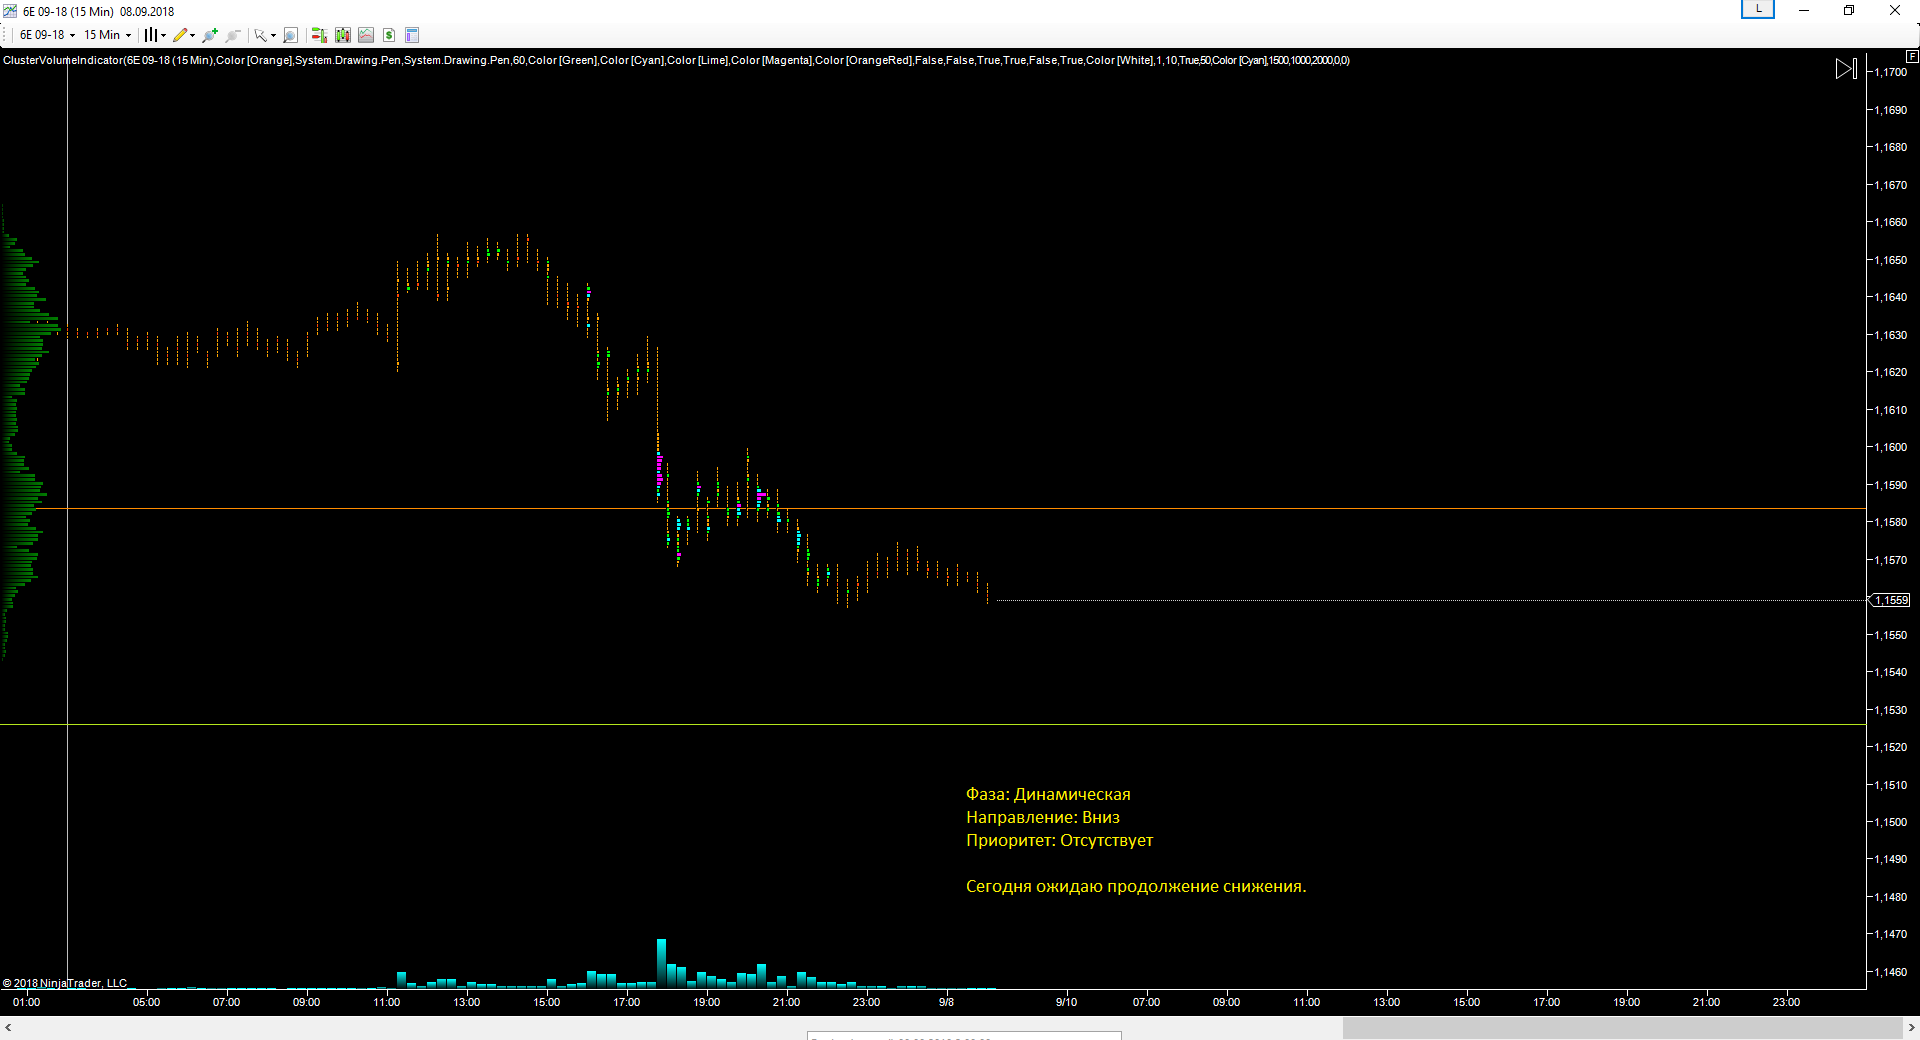Open the bar chart style selector
This screenshot has width=1920, height=1040.
(x=154, y=35)
